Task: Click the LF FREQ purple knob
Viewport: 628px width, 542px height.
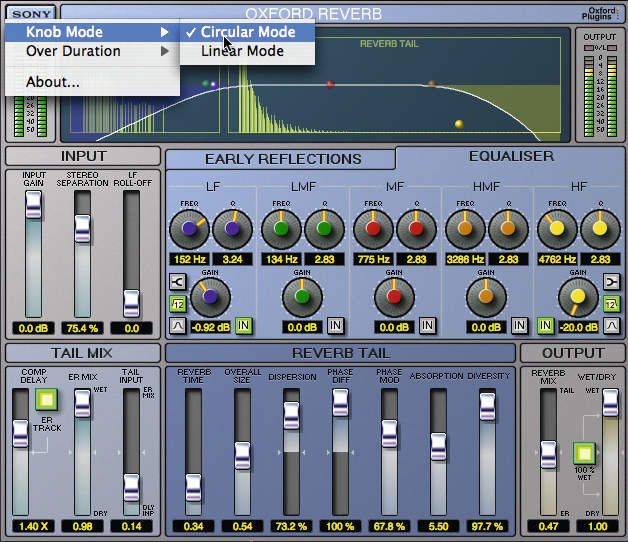Action: tap(189, 229)
